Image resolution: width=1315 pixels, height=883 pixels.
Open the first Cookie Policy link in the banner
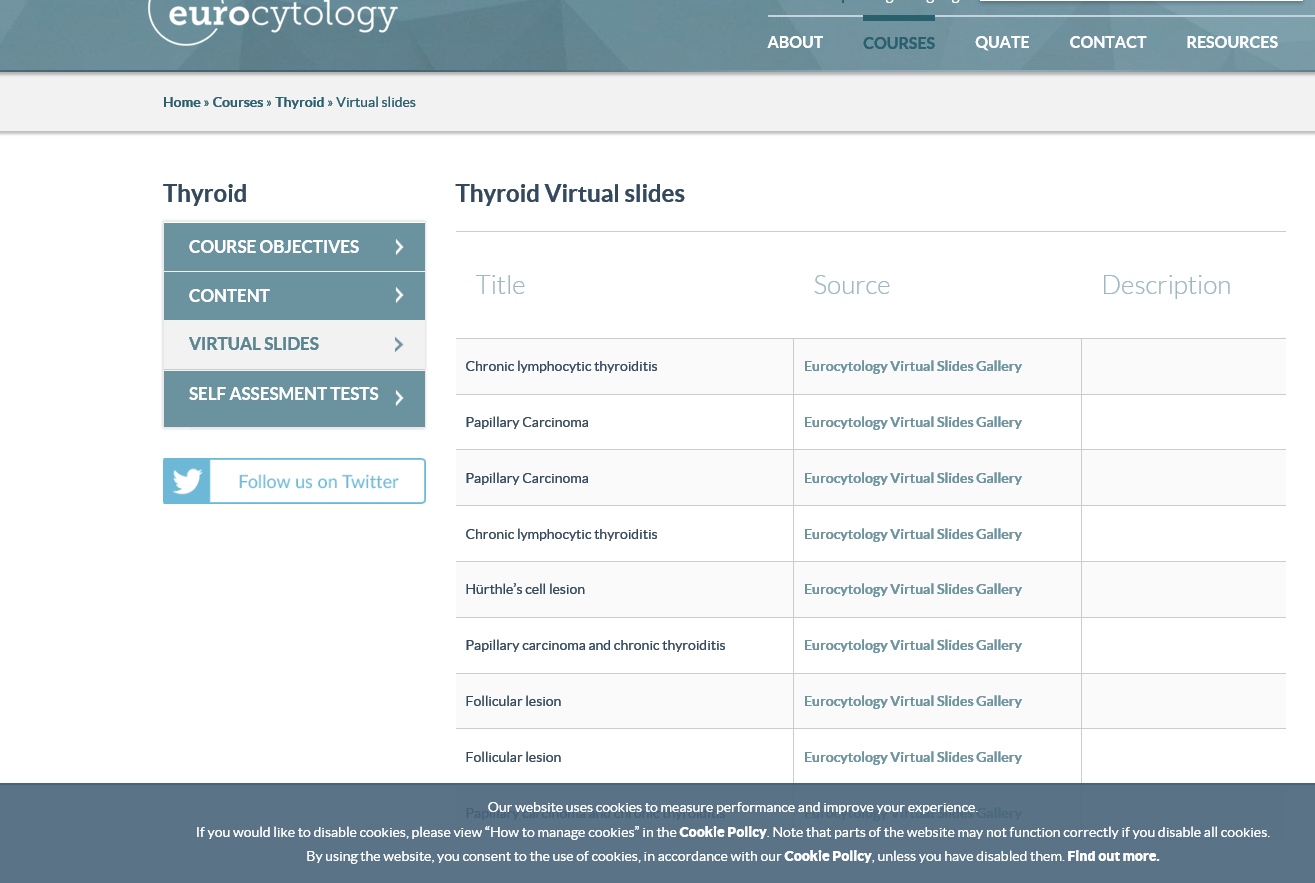tap(723, 832)
